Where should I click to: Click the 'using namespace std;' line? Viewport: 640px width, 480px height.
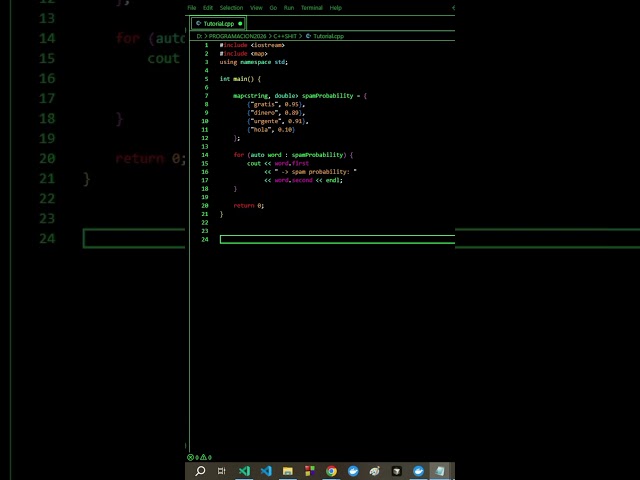253,62
